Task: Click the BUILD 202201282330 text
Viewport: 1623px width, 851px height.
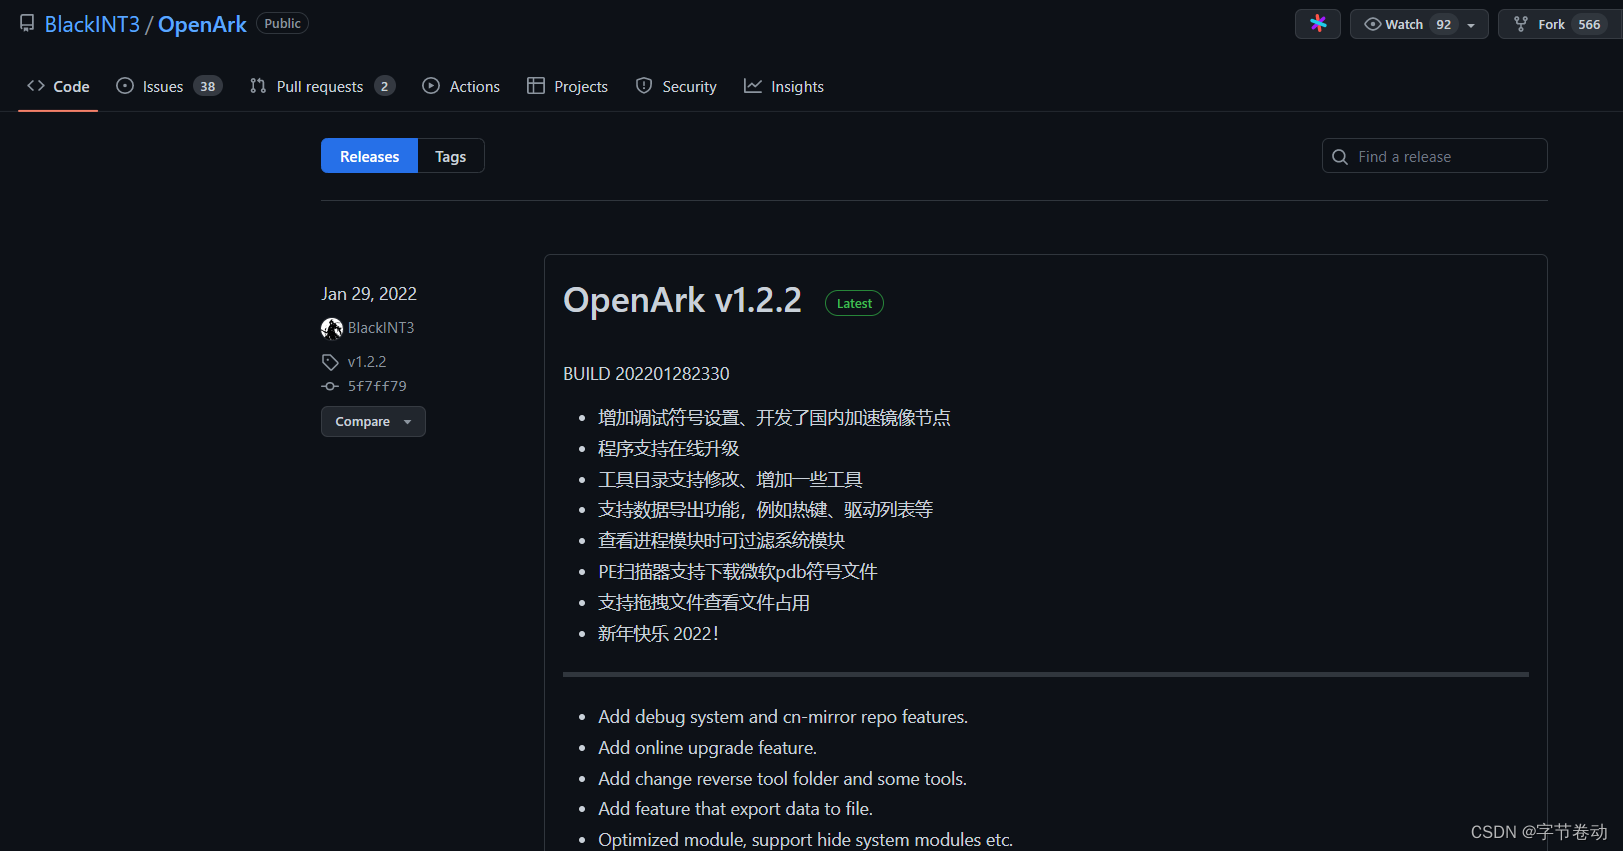Action: (646, 374)
